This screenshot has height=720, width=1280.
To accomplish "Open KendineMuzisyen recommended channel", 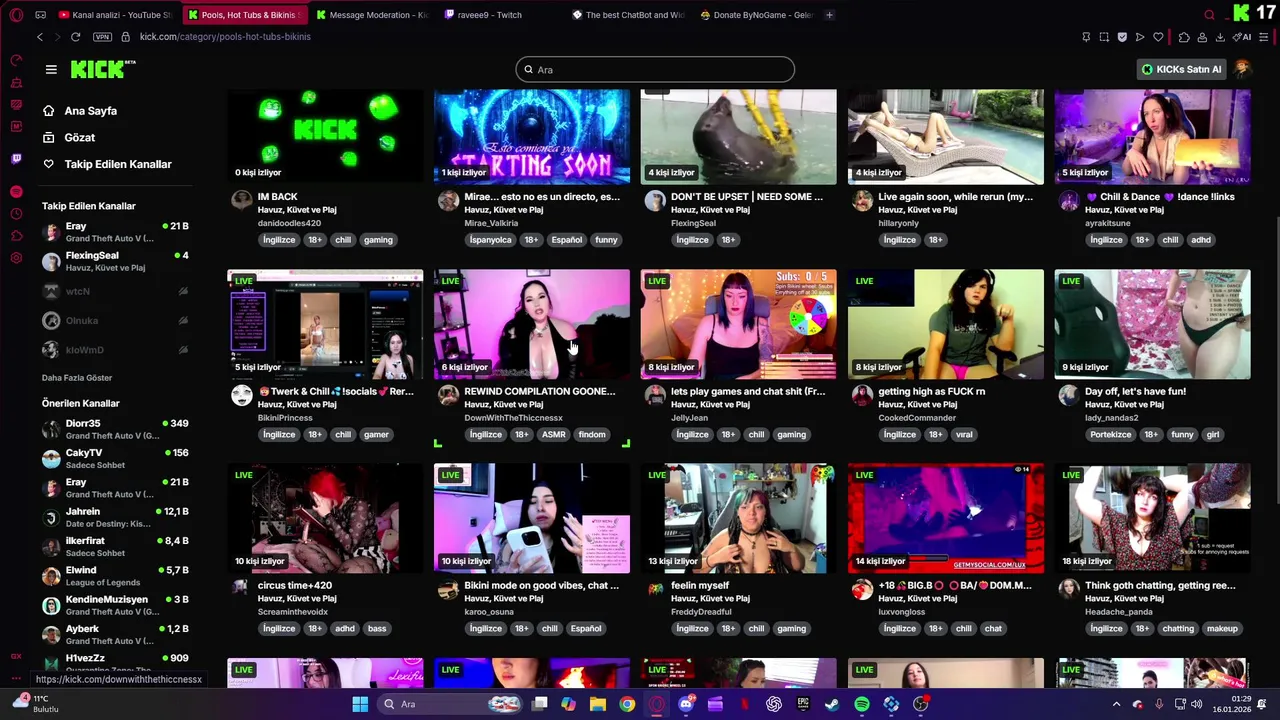I will tap(116, 605).
